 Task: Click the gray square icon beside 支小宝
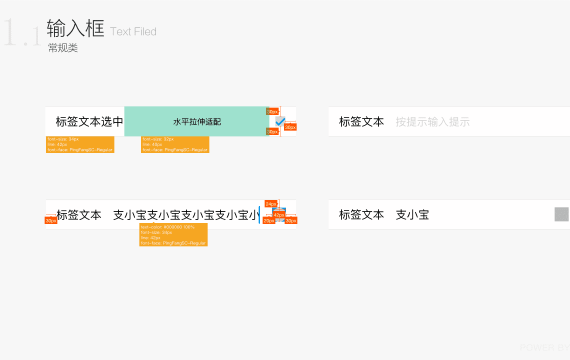click(562, 214)
